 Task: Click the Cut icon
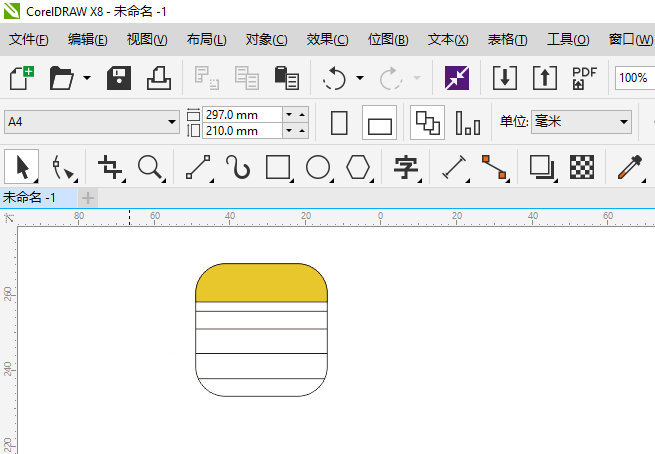tap(207, 78)
